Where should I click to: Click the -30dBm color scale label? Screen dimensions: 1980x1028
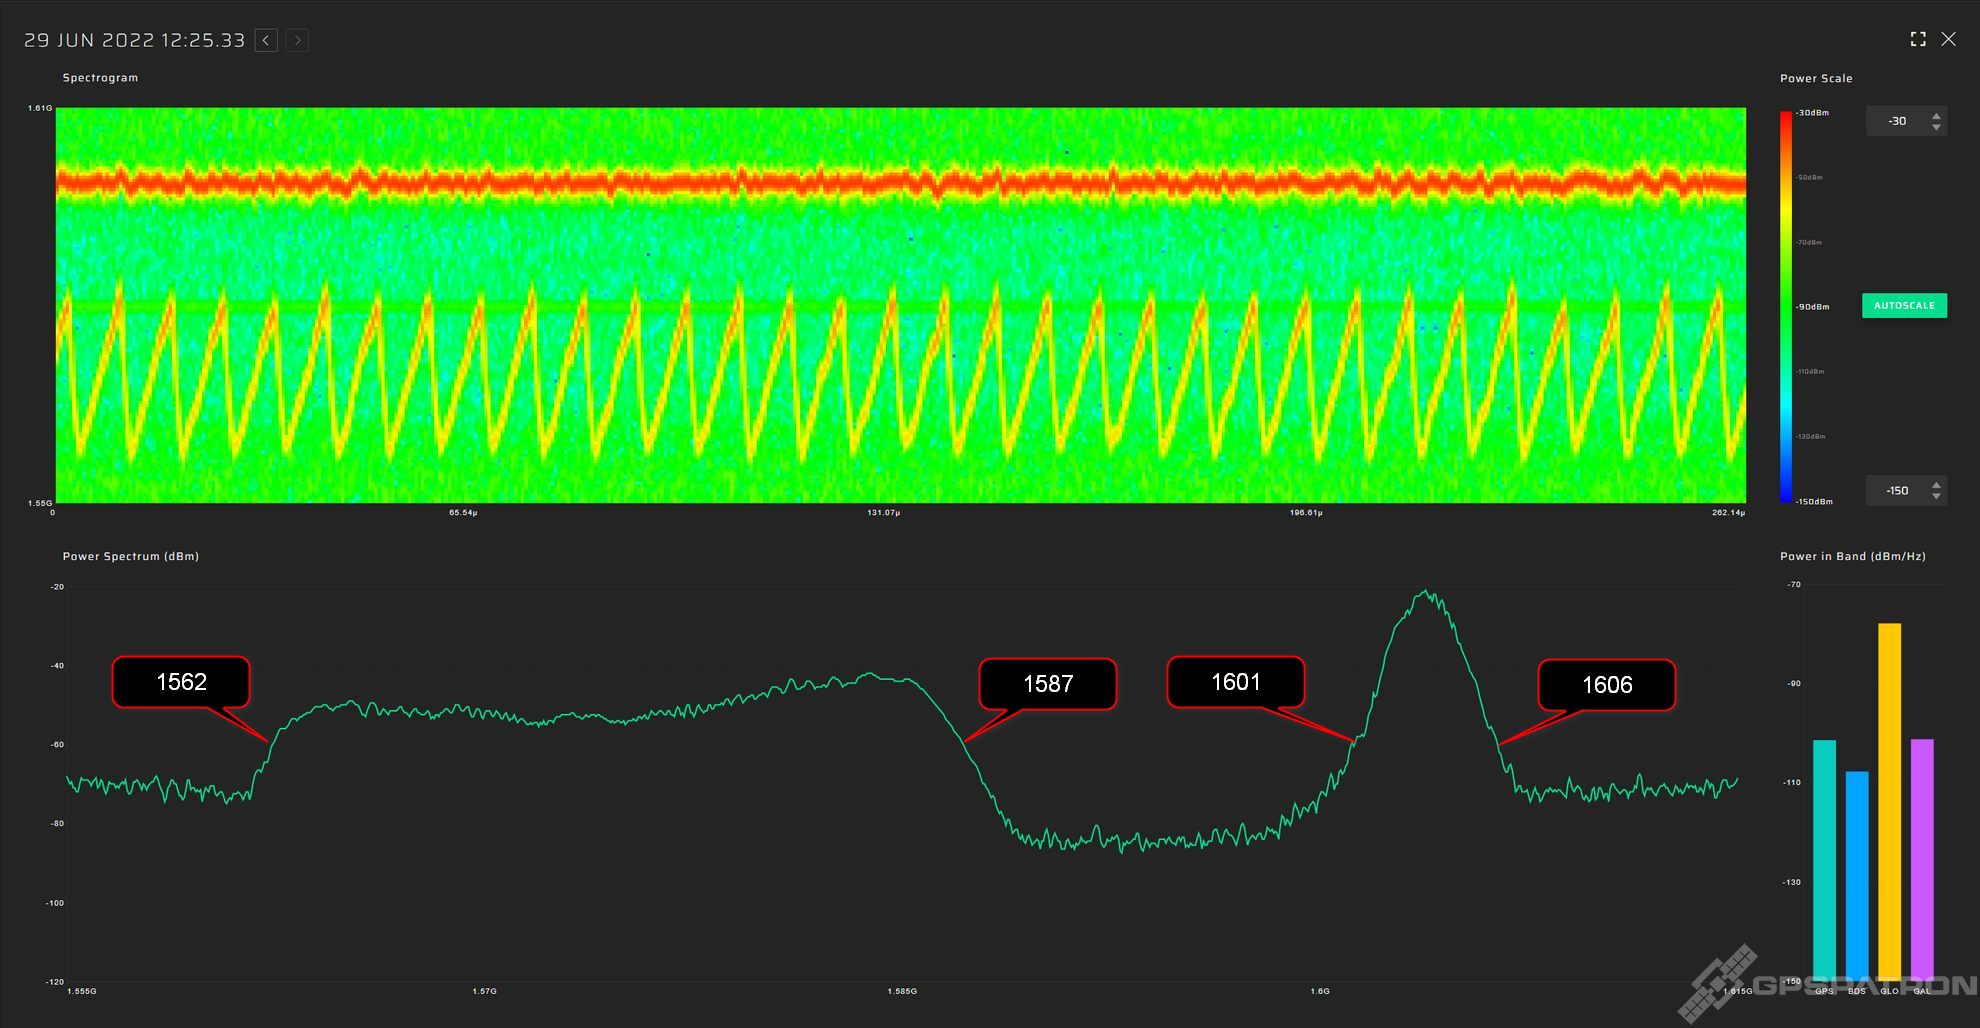[x=1812, y=113]
